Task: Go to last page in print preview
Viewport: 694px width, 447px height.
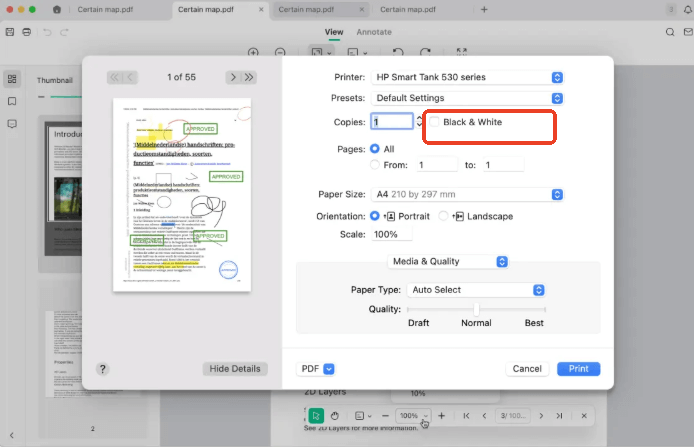Action: [x=249, y=77]
